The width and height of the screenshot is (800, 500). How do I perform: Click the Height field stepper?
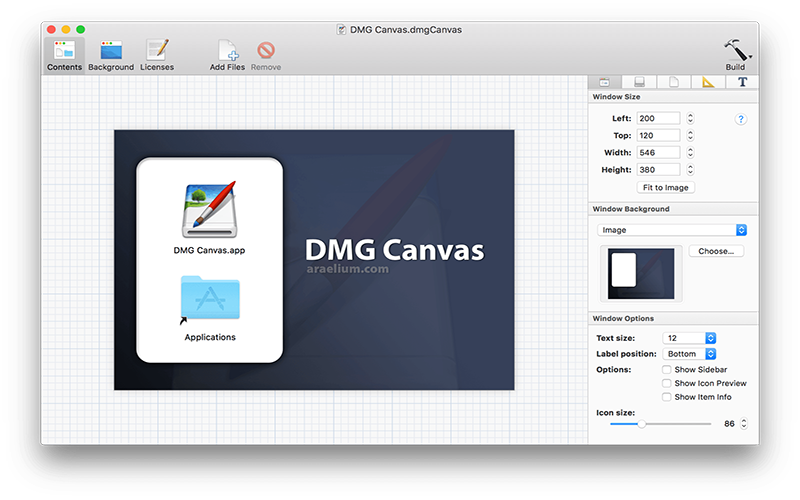[x=690, y=170]
